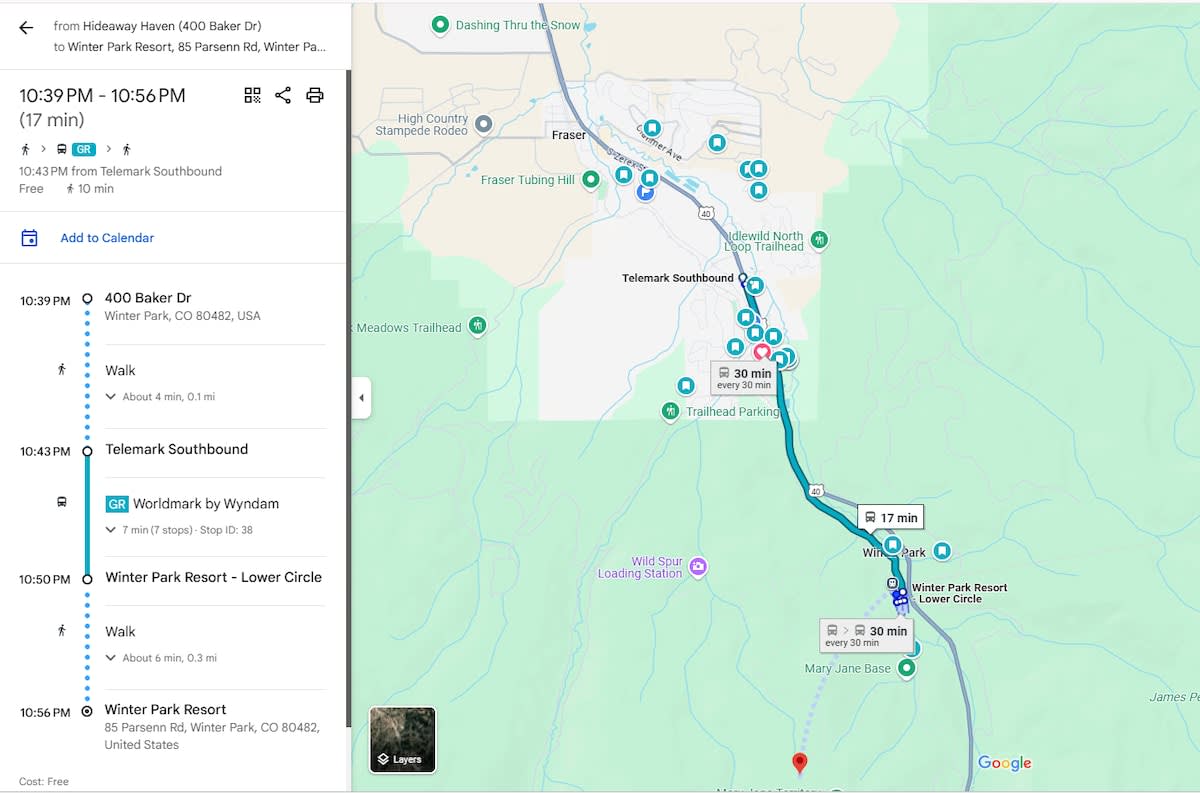Click the parking marker near Fraser Tubing Hill

646,193
